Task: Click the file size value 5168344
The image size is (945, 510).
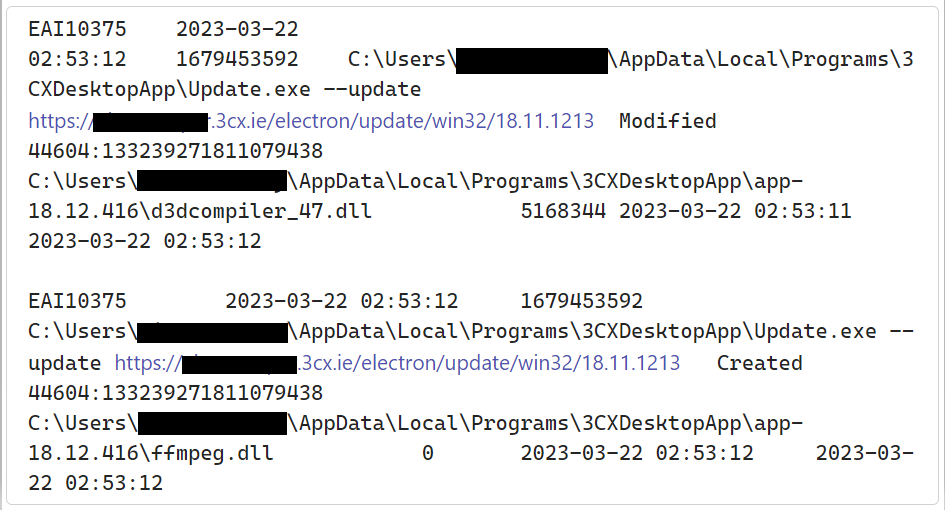Action: pyautogui.click(x=563, y=211)
